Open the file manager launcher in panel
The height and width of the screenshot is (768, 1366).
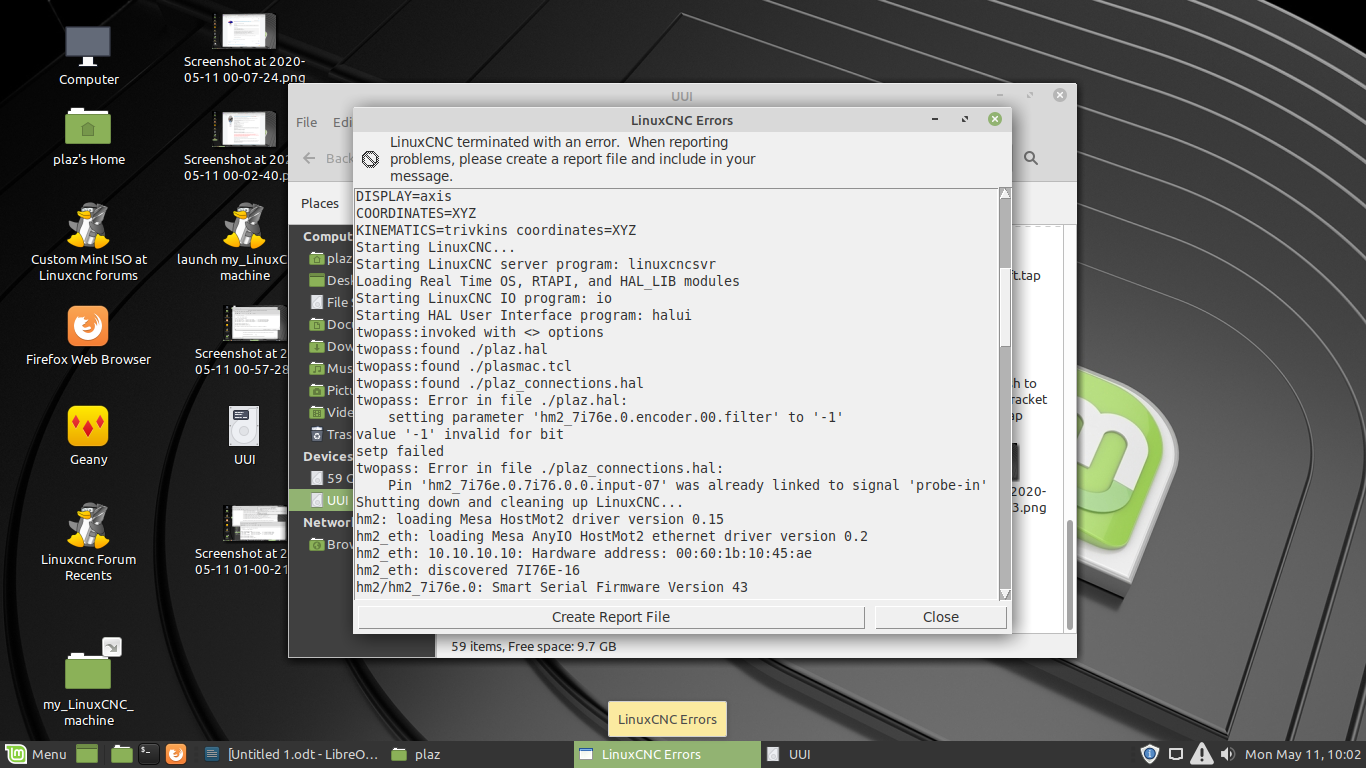pos(122,754)
